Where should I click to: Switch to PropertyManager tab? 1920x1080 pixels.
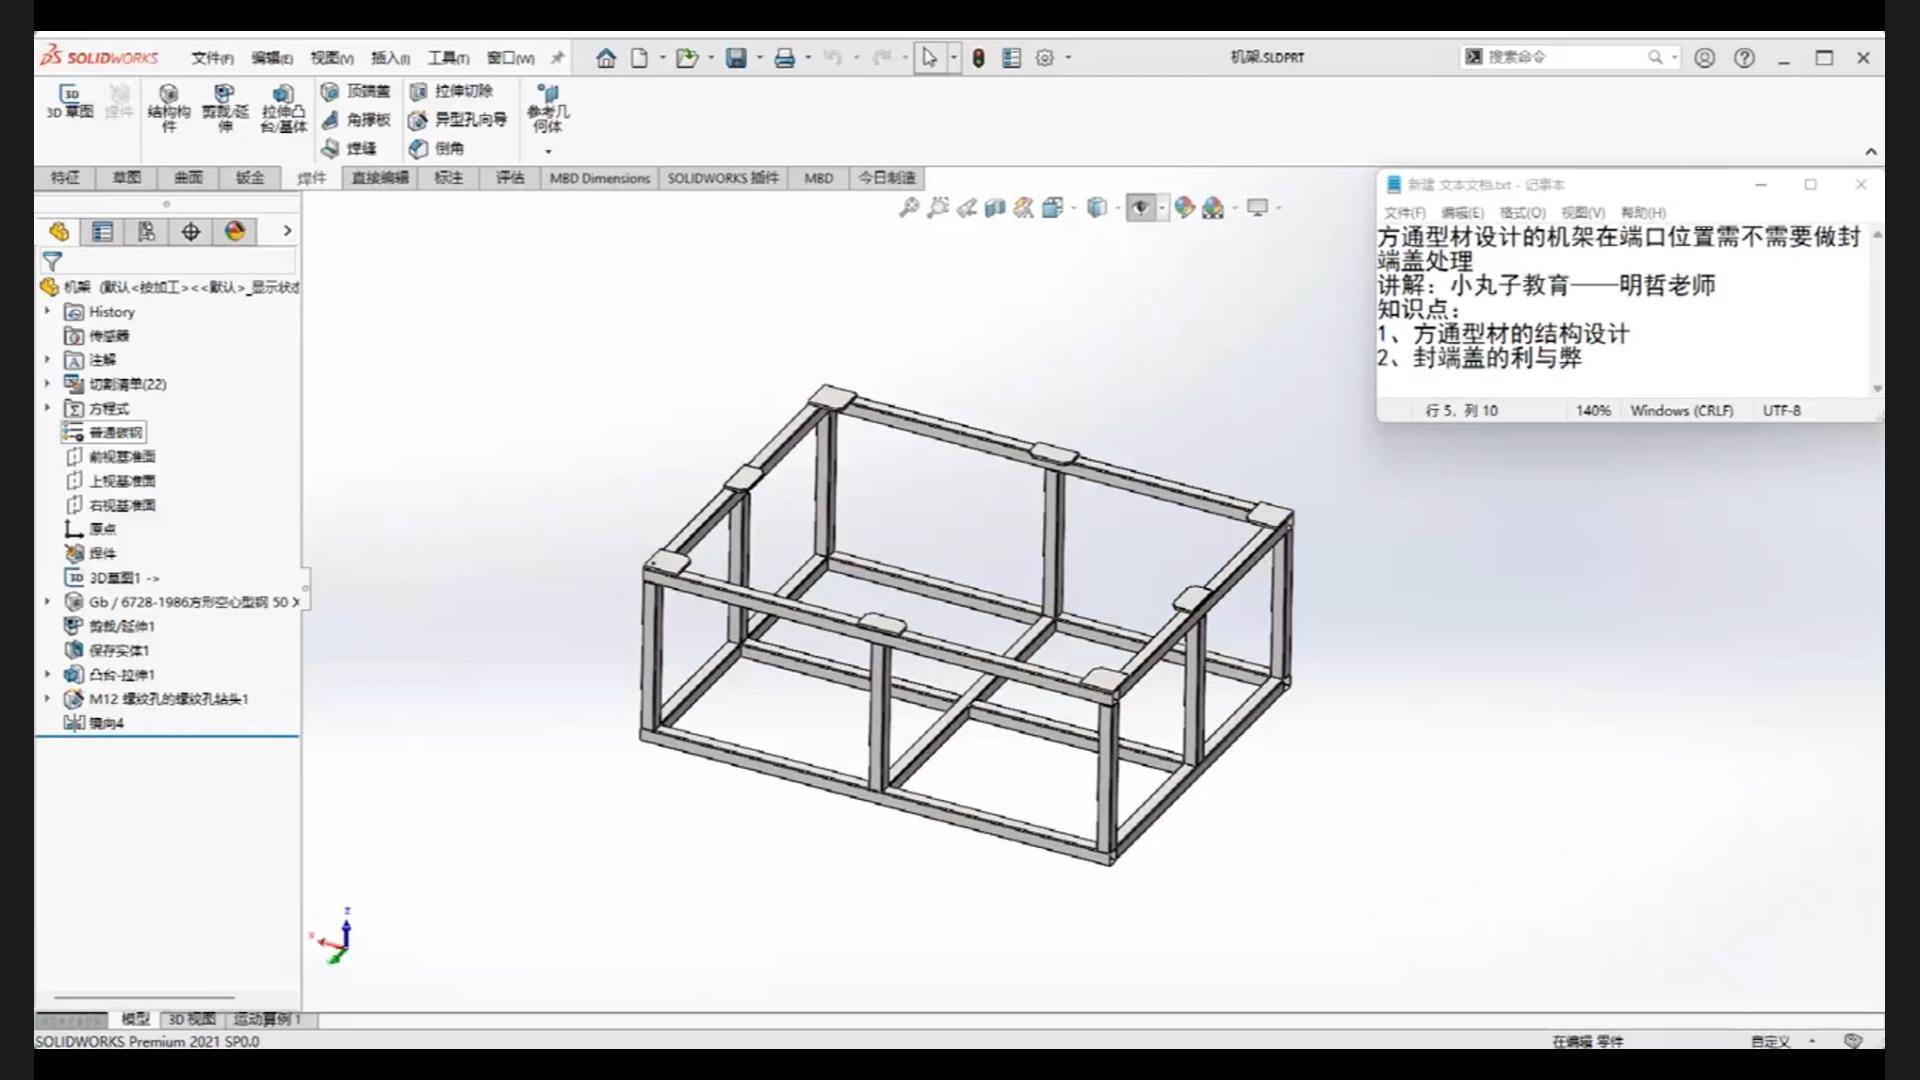tap(103, 232)
